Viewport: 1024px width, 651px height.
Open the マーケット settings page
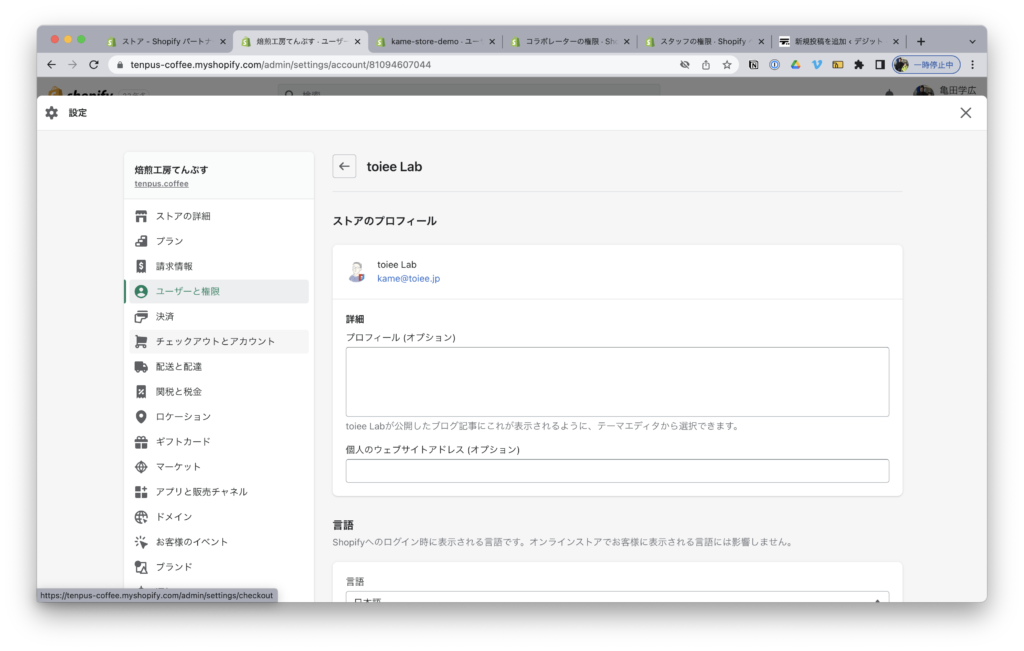pyautogui.click(x=219, y=467)
